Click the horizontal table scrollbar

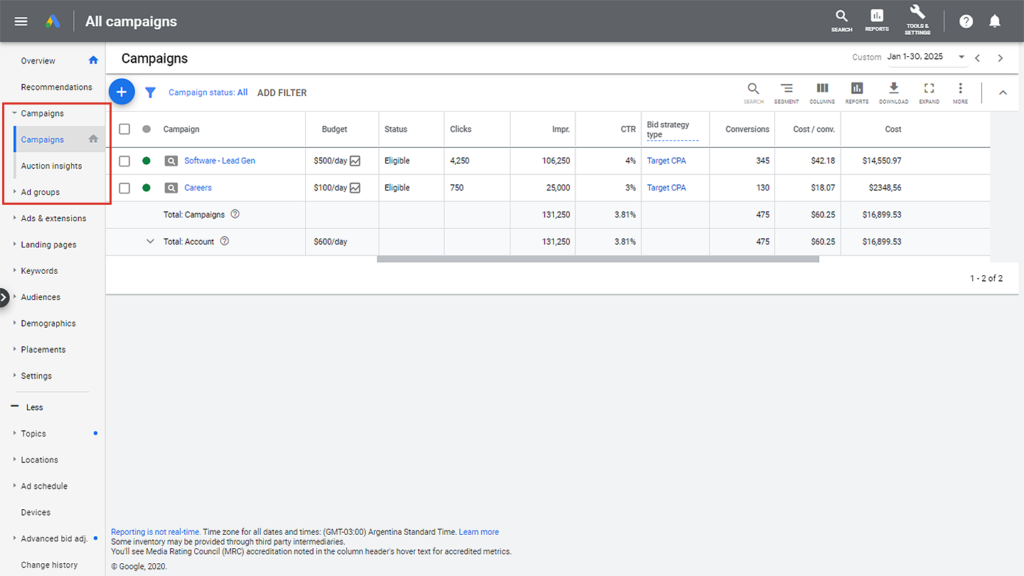[x=597, y=259]
